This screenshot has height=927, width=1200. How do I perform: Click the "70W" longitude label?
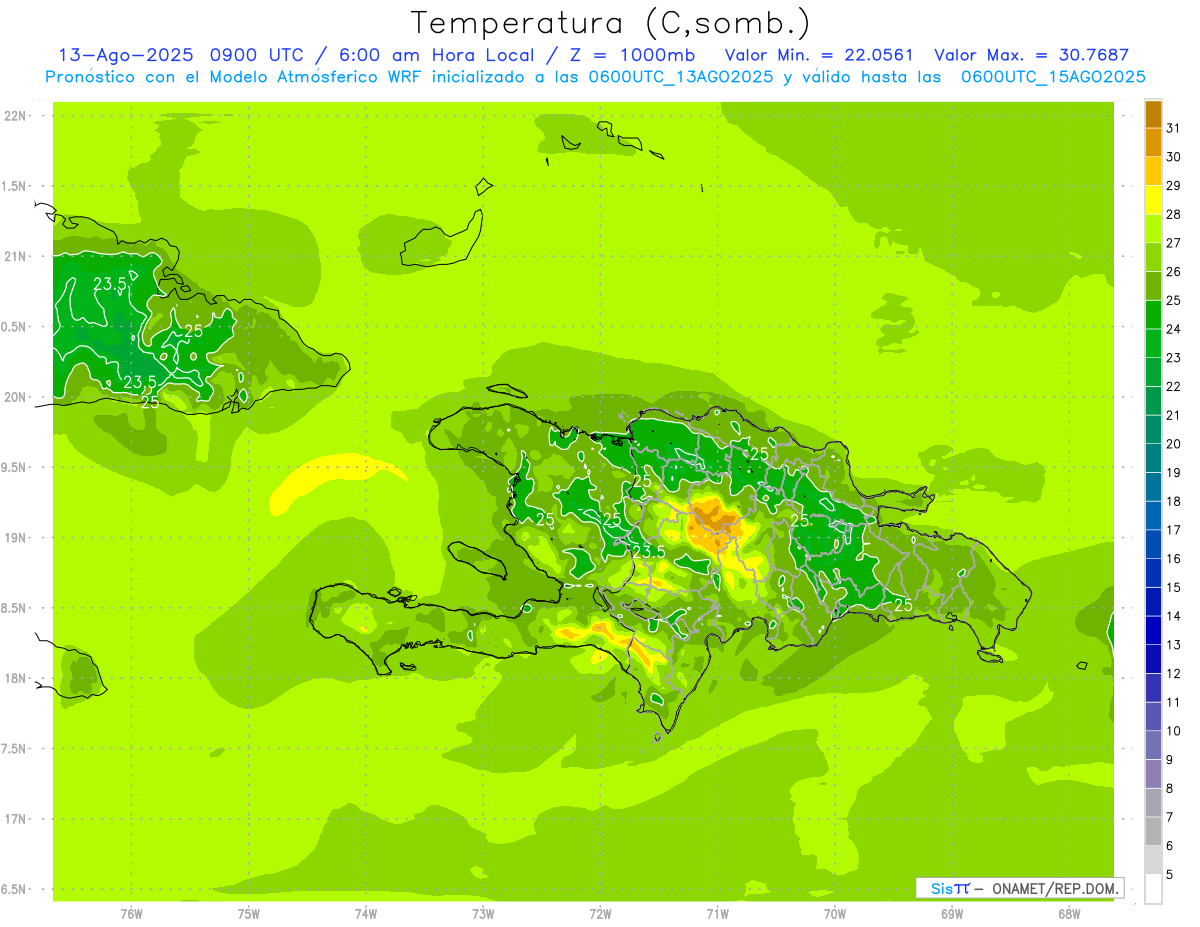point(835,914)
